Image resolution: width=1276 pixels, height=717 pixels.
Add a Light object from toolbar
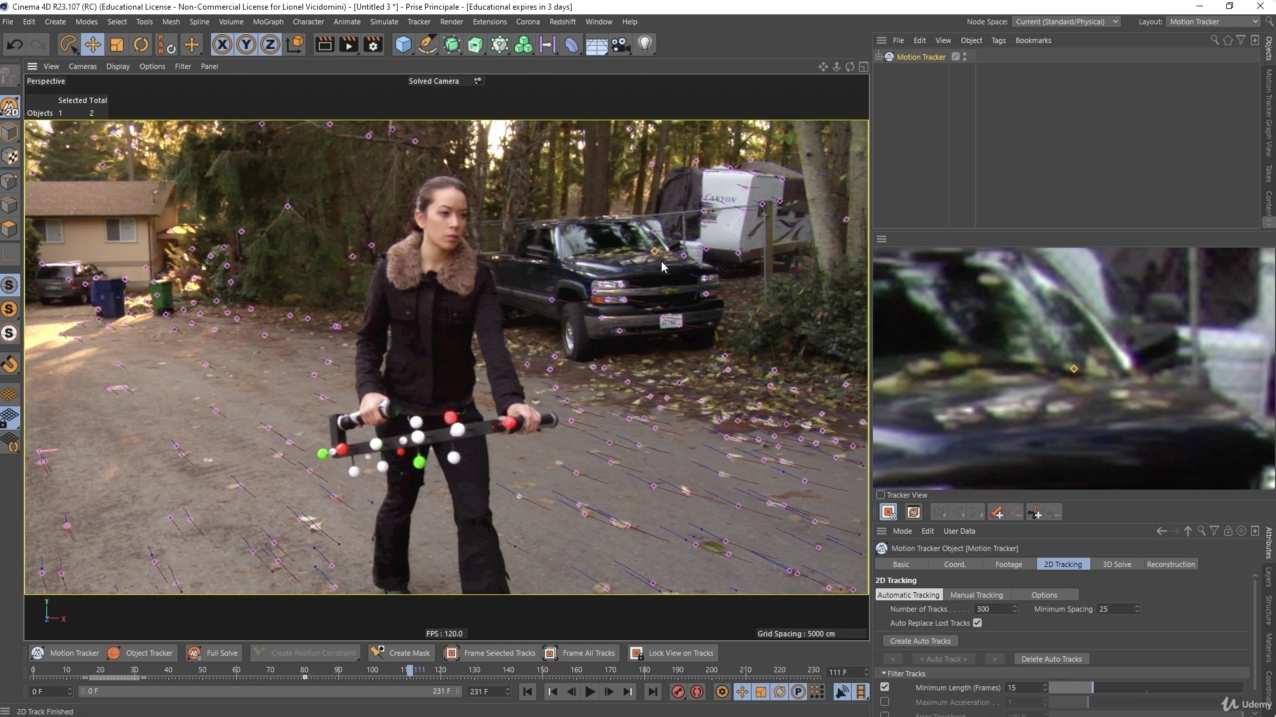point(645,44)
